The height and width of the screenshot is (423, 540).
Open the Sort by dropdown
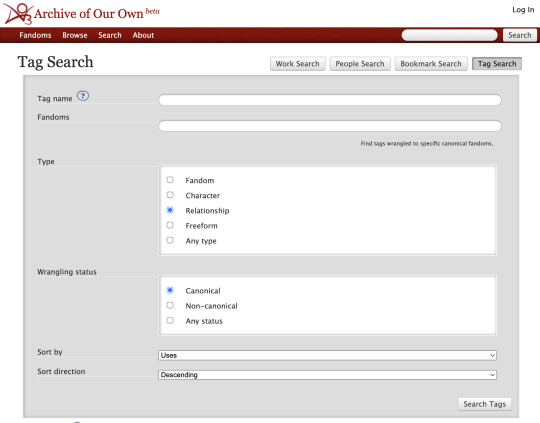(x=327, y=355)
